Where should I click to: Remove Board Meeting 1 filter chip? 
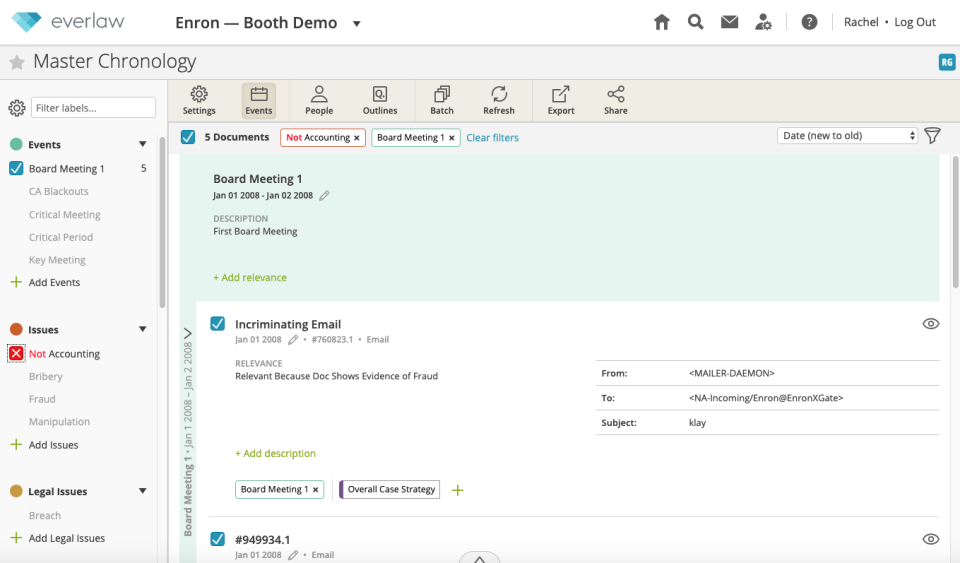tap(451, 138)
